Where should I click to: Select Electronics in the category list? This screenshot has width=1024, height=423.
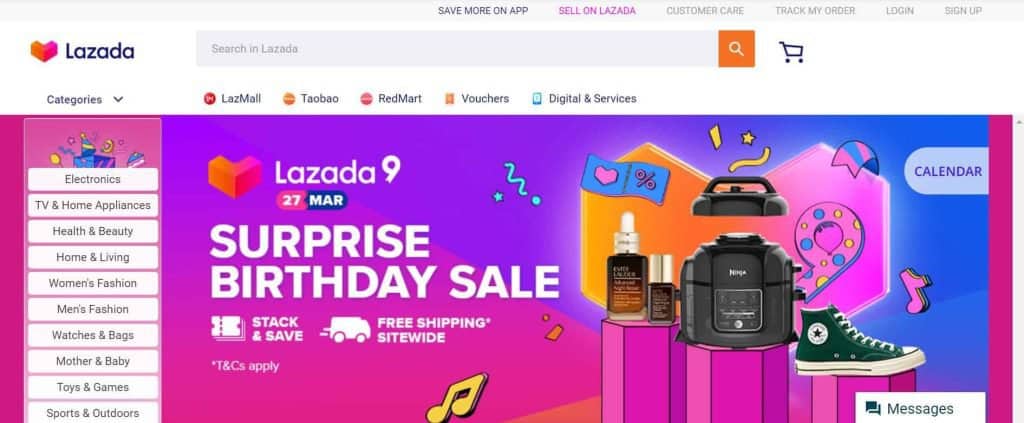[93, 179]
